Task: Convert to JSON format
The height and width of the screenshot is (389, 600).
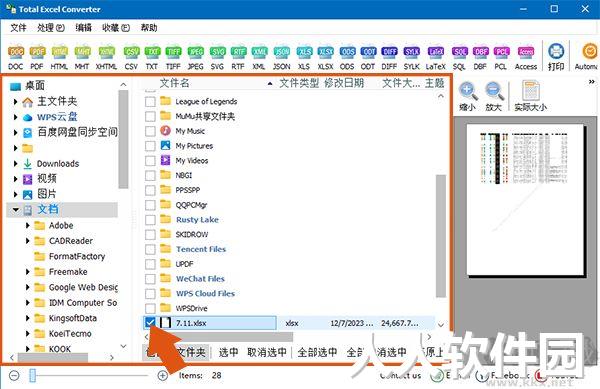Action: (282, 57)
